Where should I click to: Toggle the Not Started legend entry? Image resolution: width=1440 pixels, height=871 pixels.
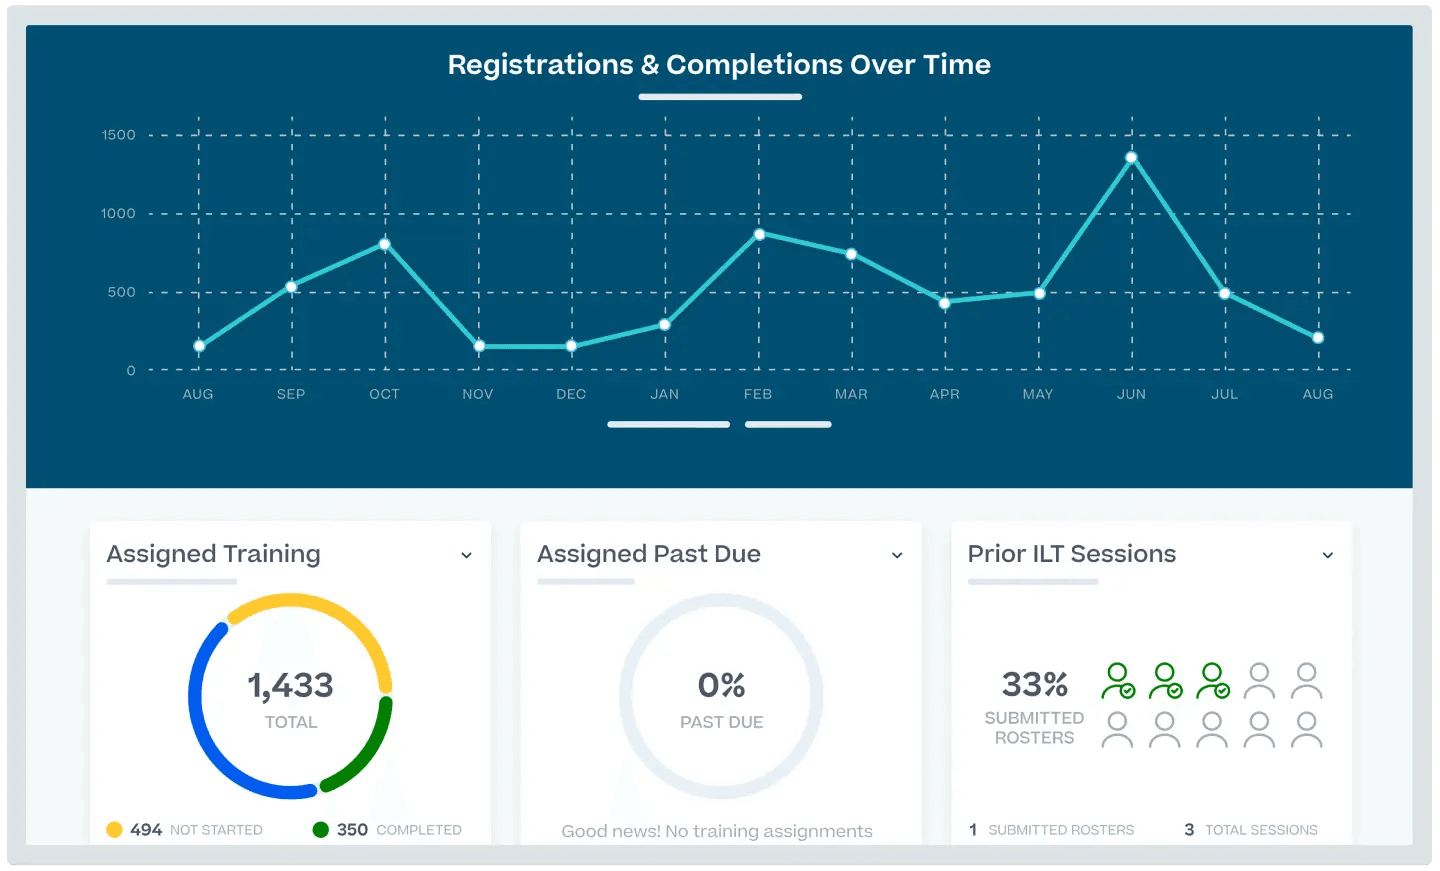(183, 829)
